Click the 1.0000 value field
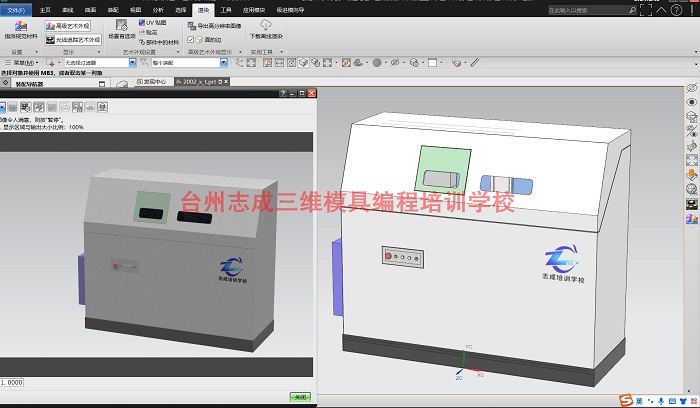This screenshot has height=408, width=700. [12, 383]
